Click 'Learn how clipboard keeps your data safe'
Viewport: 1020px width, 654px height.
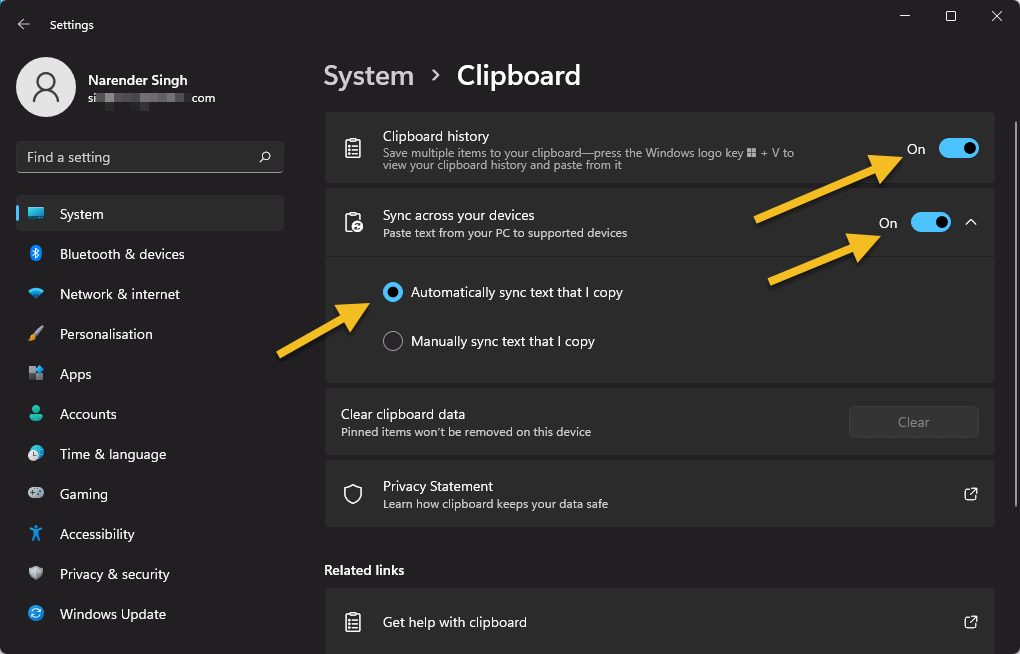click(496, 504)
